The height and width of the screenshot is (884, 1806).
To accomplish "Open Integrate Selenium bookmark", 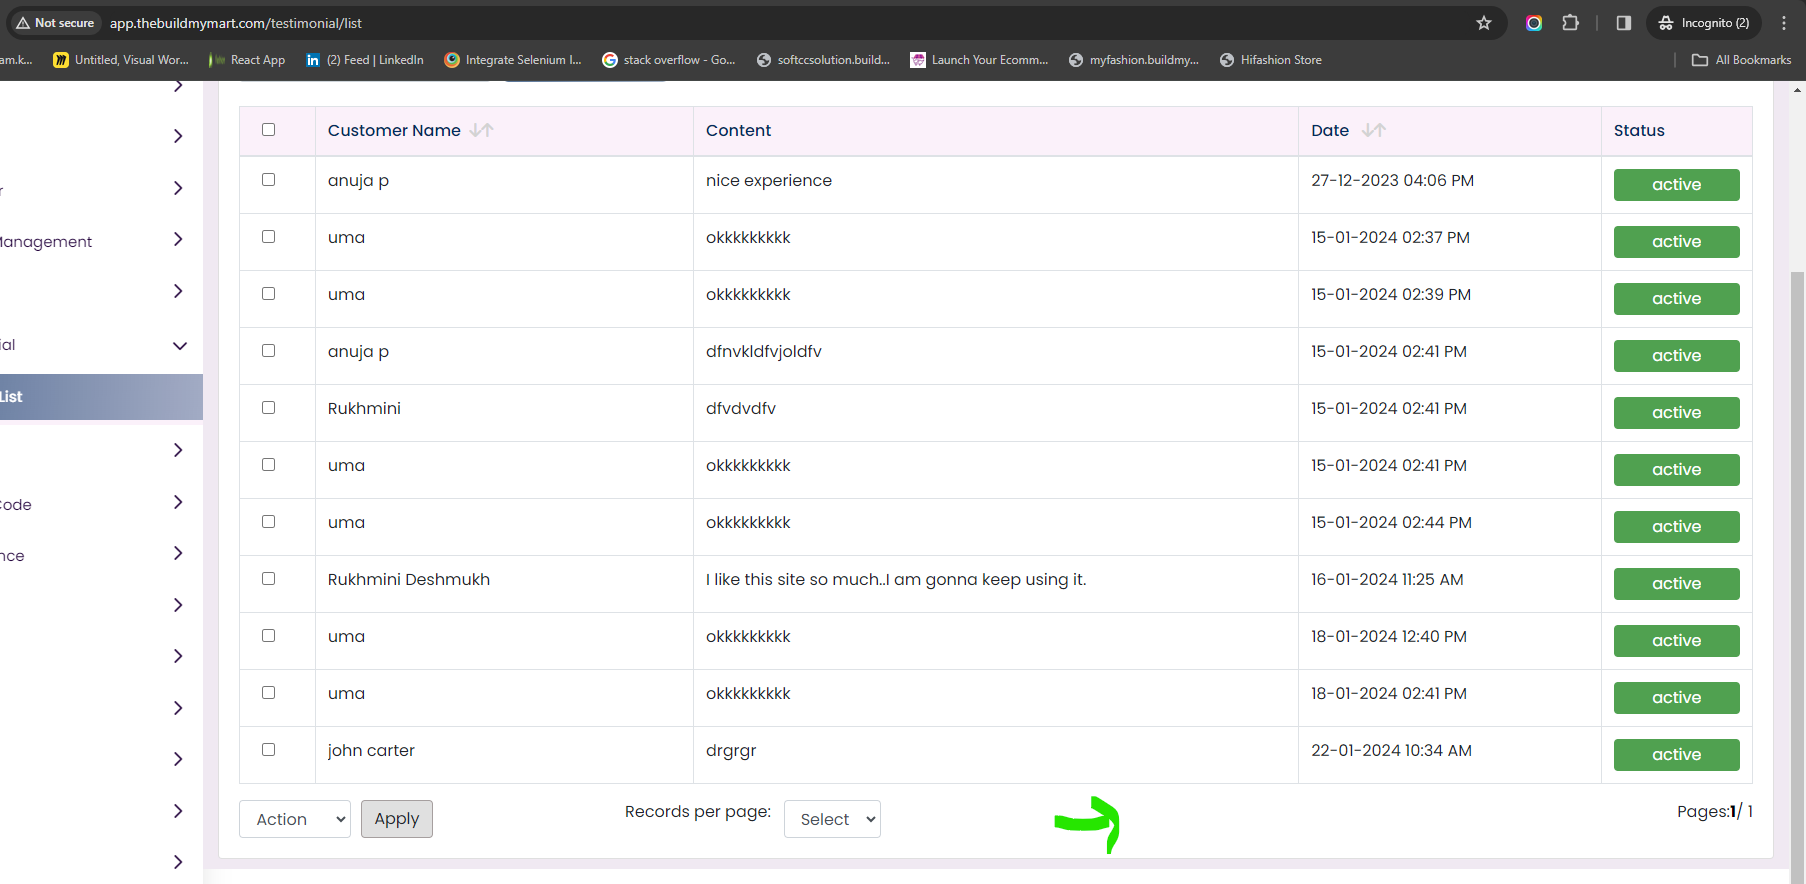I will 513,60.
